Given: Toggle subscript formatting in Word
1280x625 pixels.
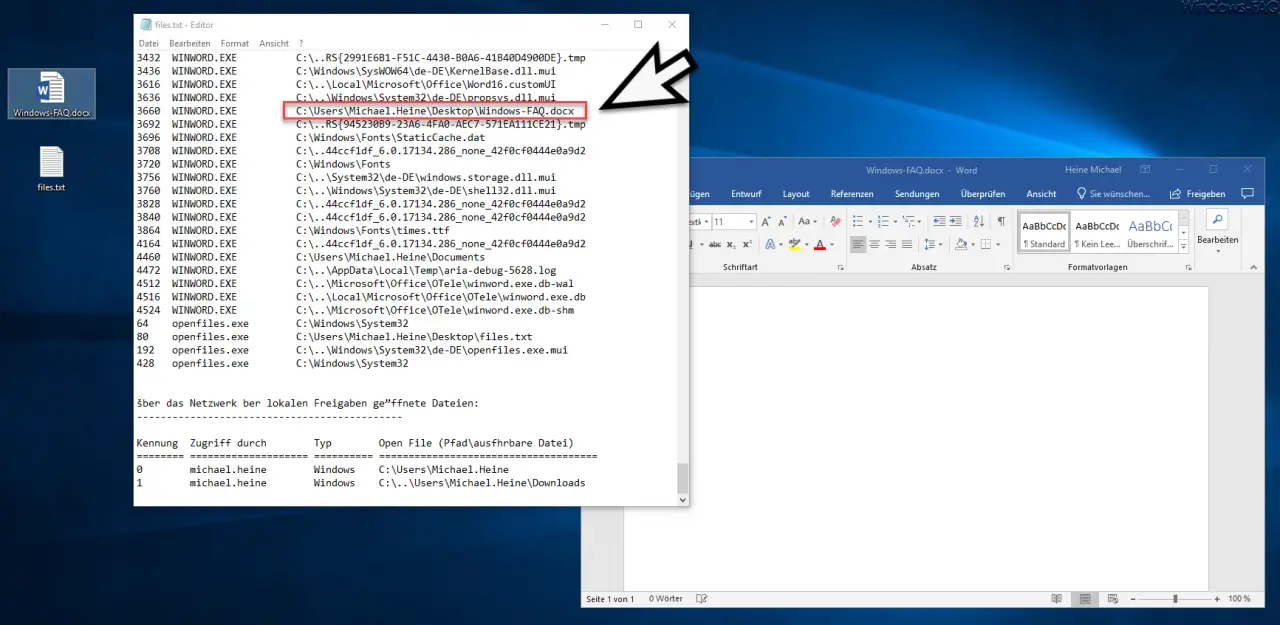Looking at the screenshot, I should pos(731,244).
